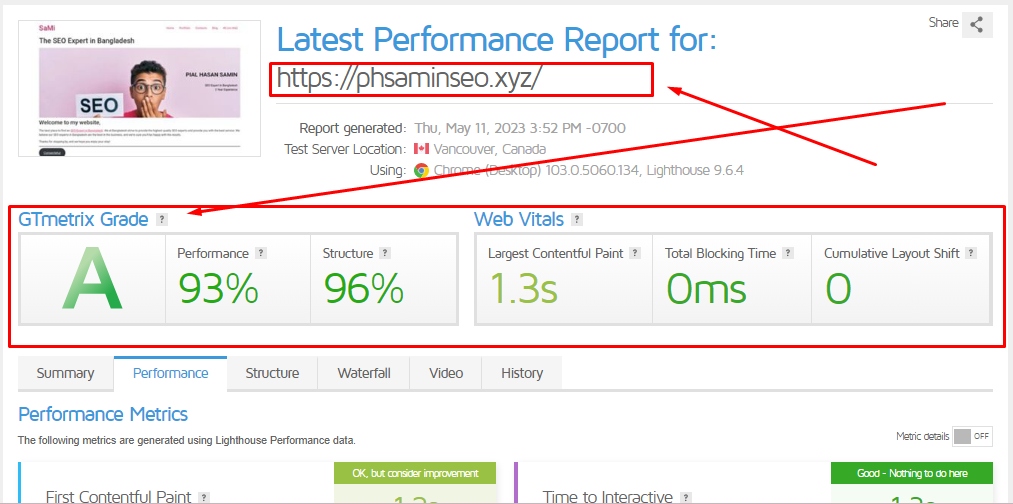
Task: Open GTmetrix Grade help question mark
Action: coord(162,220)
